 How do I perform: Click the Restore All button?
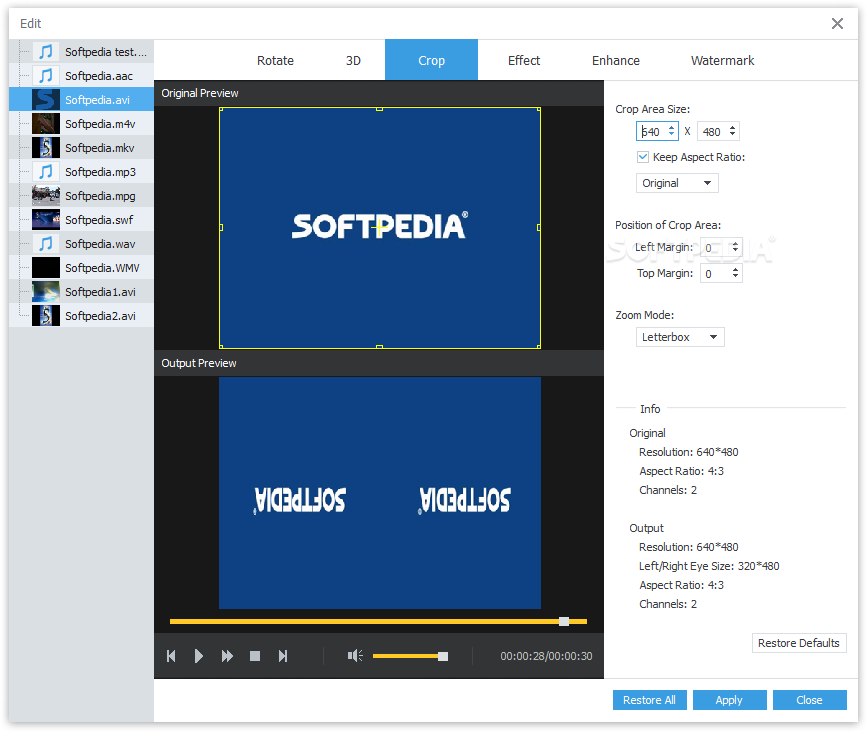pyautogui.click(x=649, y=700)
